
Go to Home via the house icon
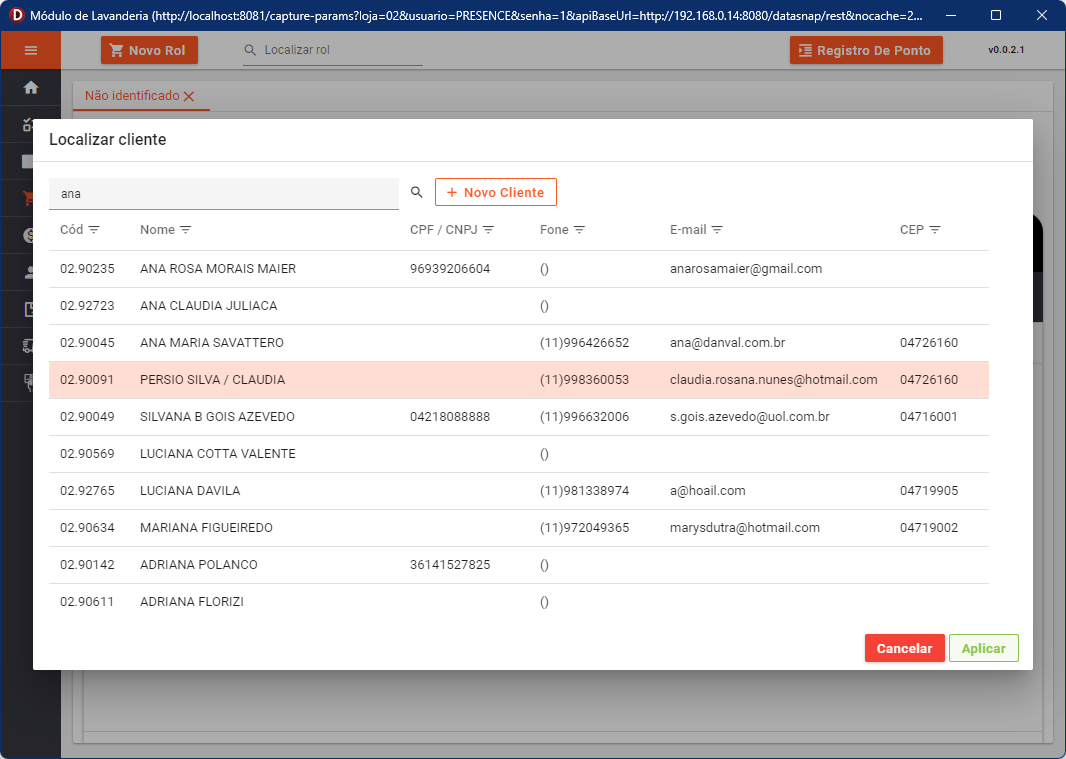tap(31, 88)
